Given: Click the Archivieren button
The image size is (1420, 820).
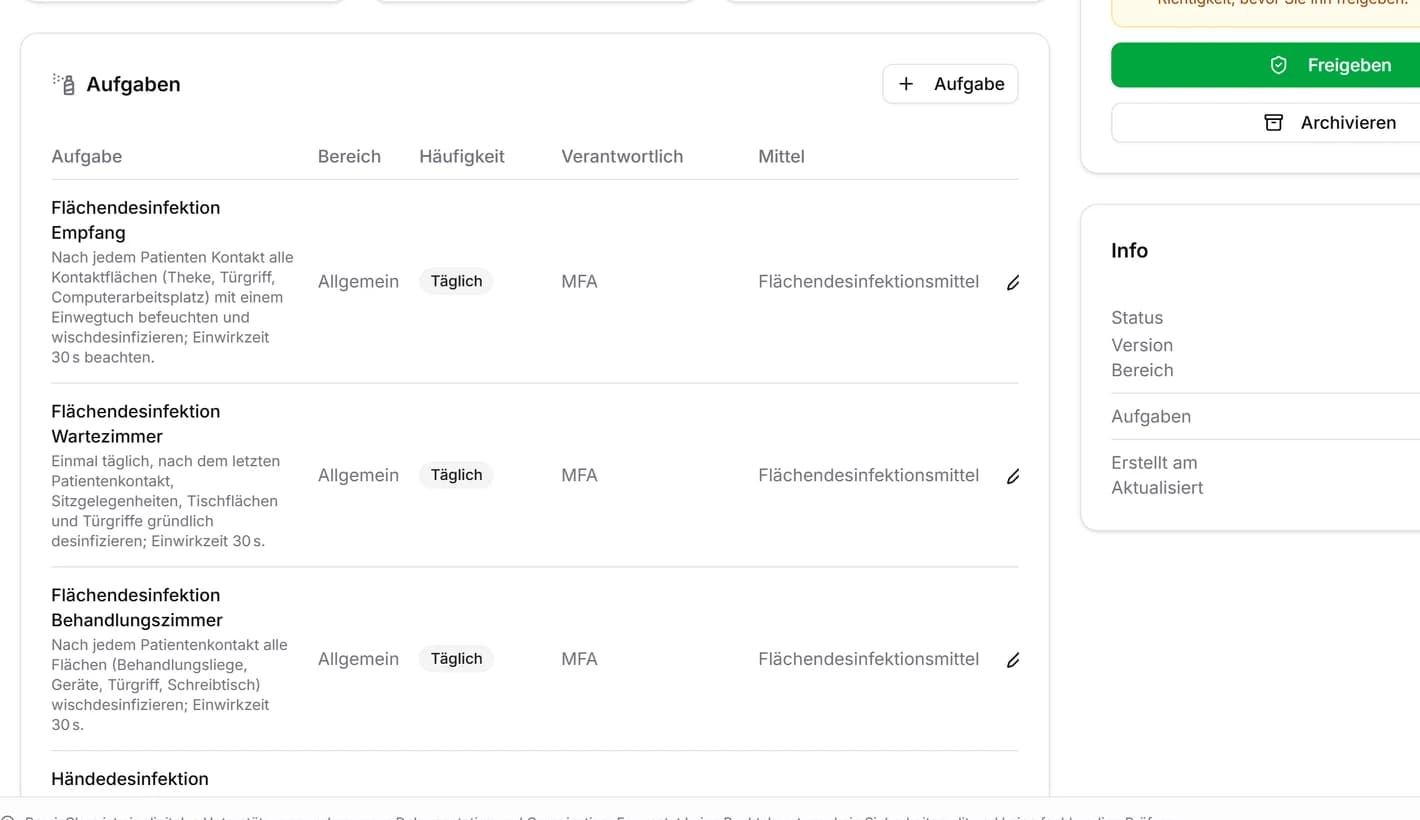Looking at the screenshot, I should pos(1330,123).
